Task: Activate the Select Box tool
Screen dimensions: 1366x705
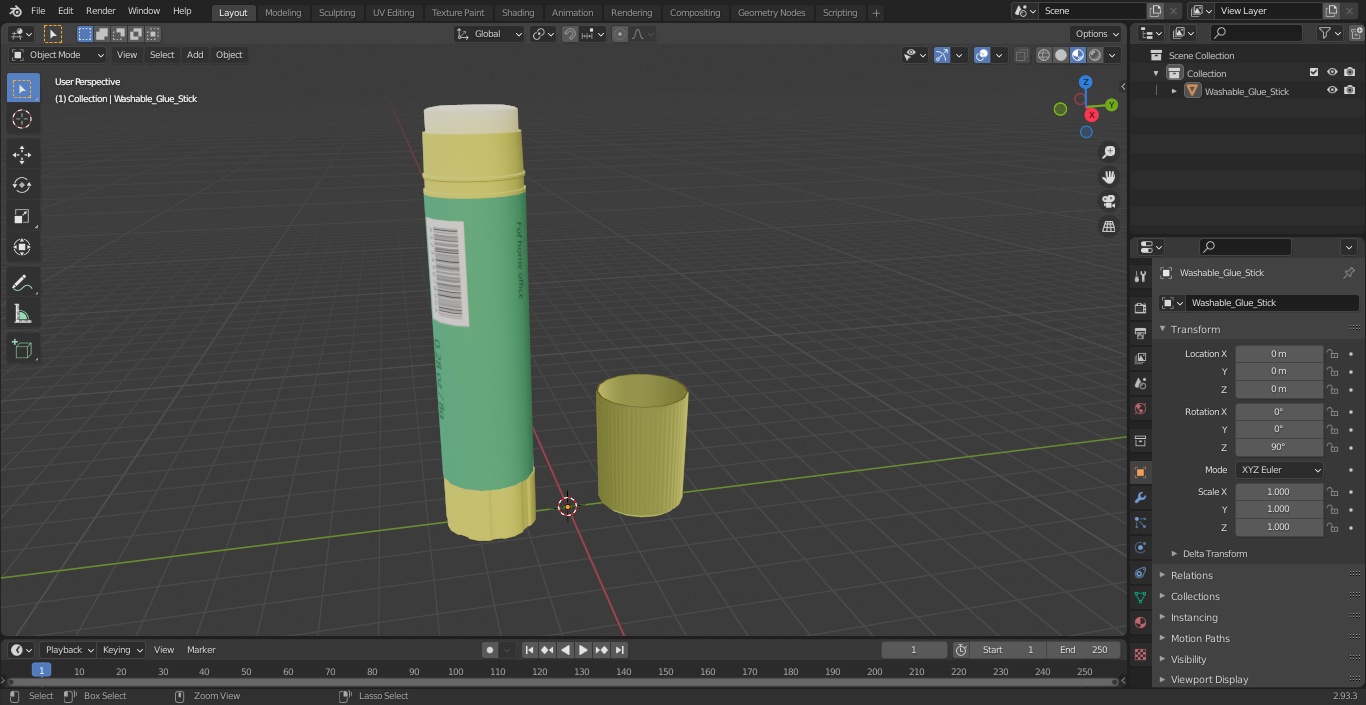Action: (22, 88)
